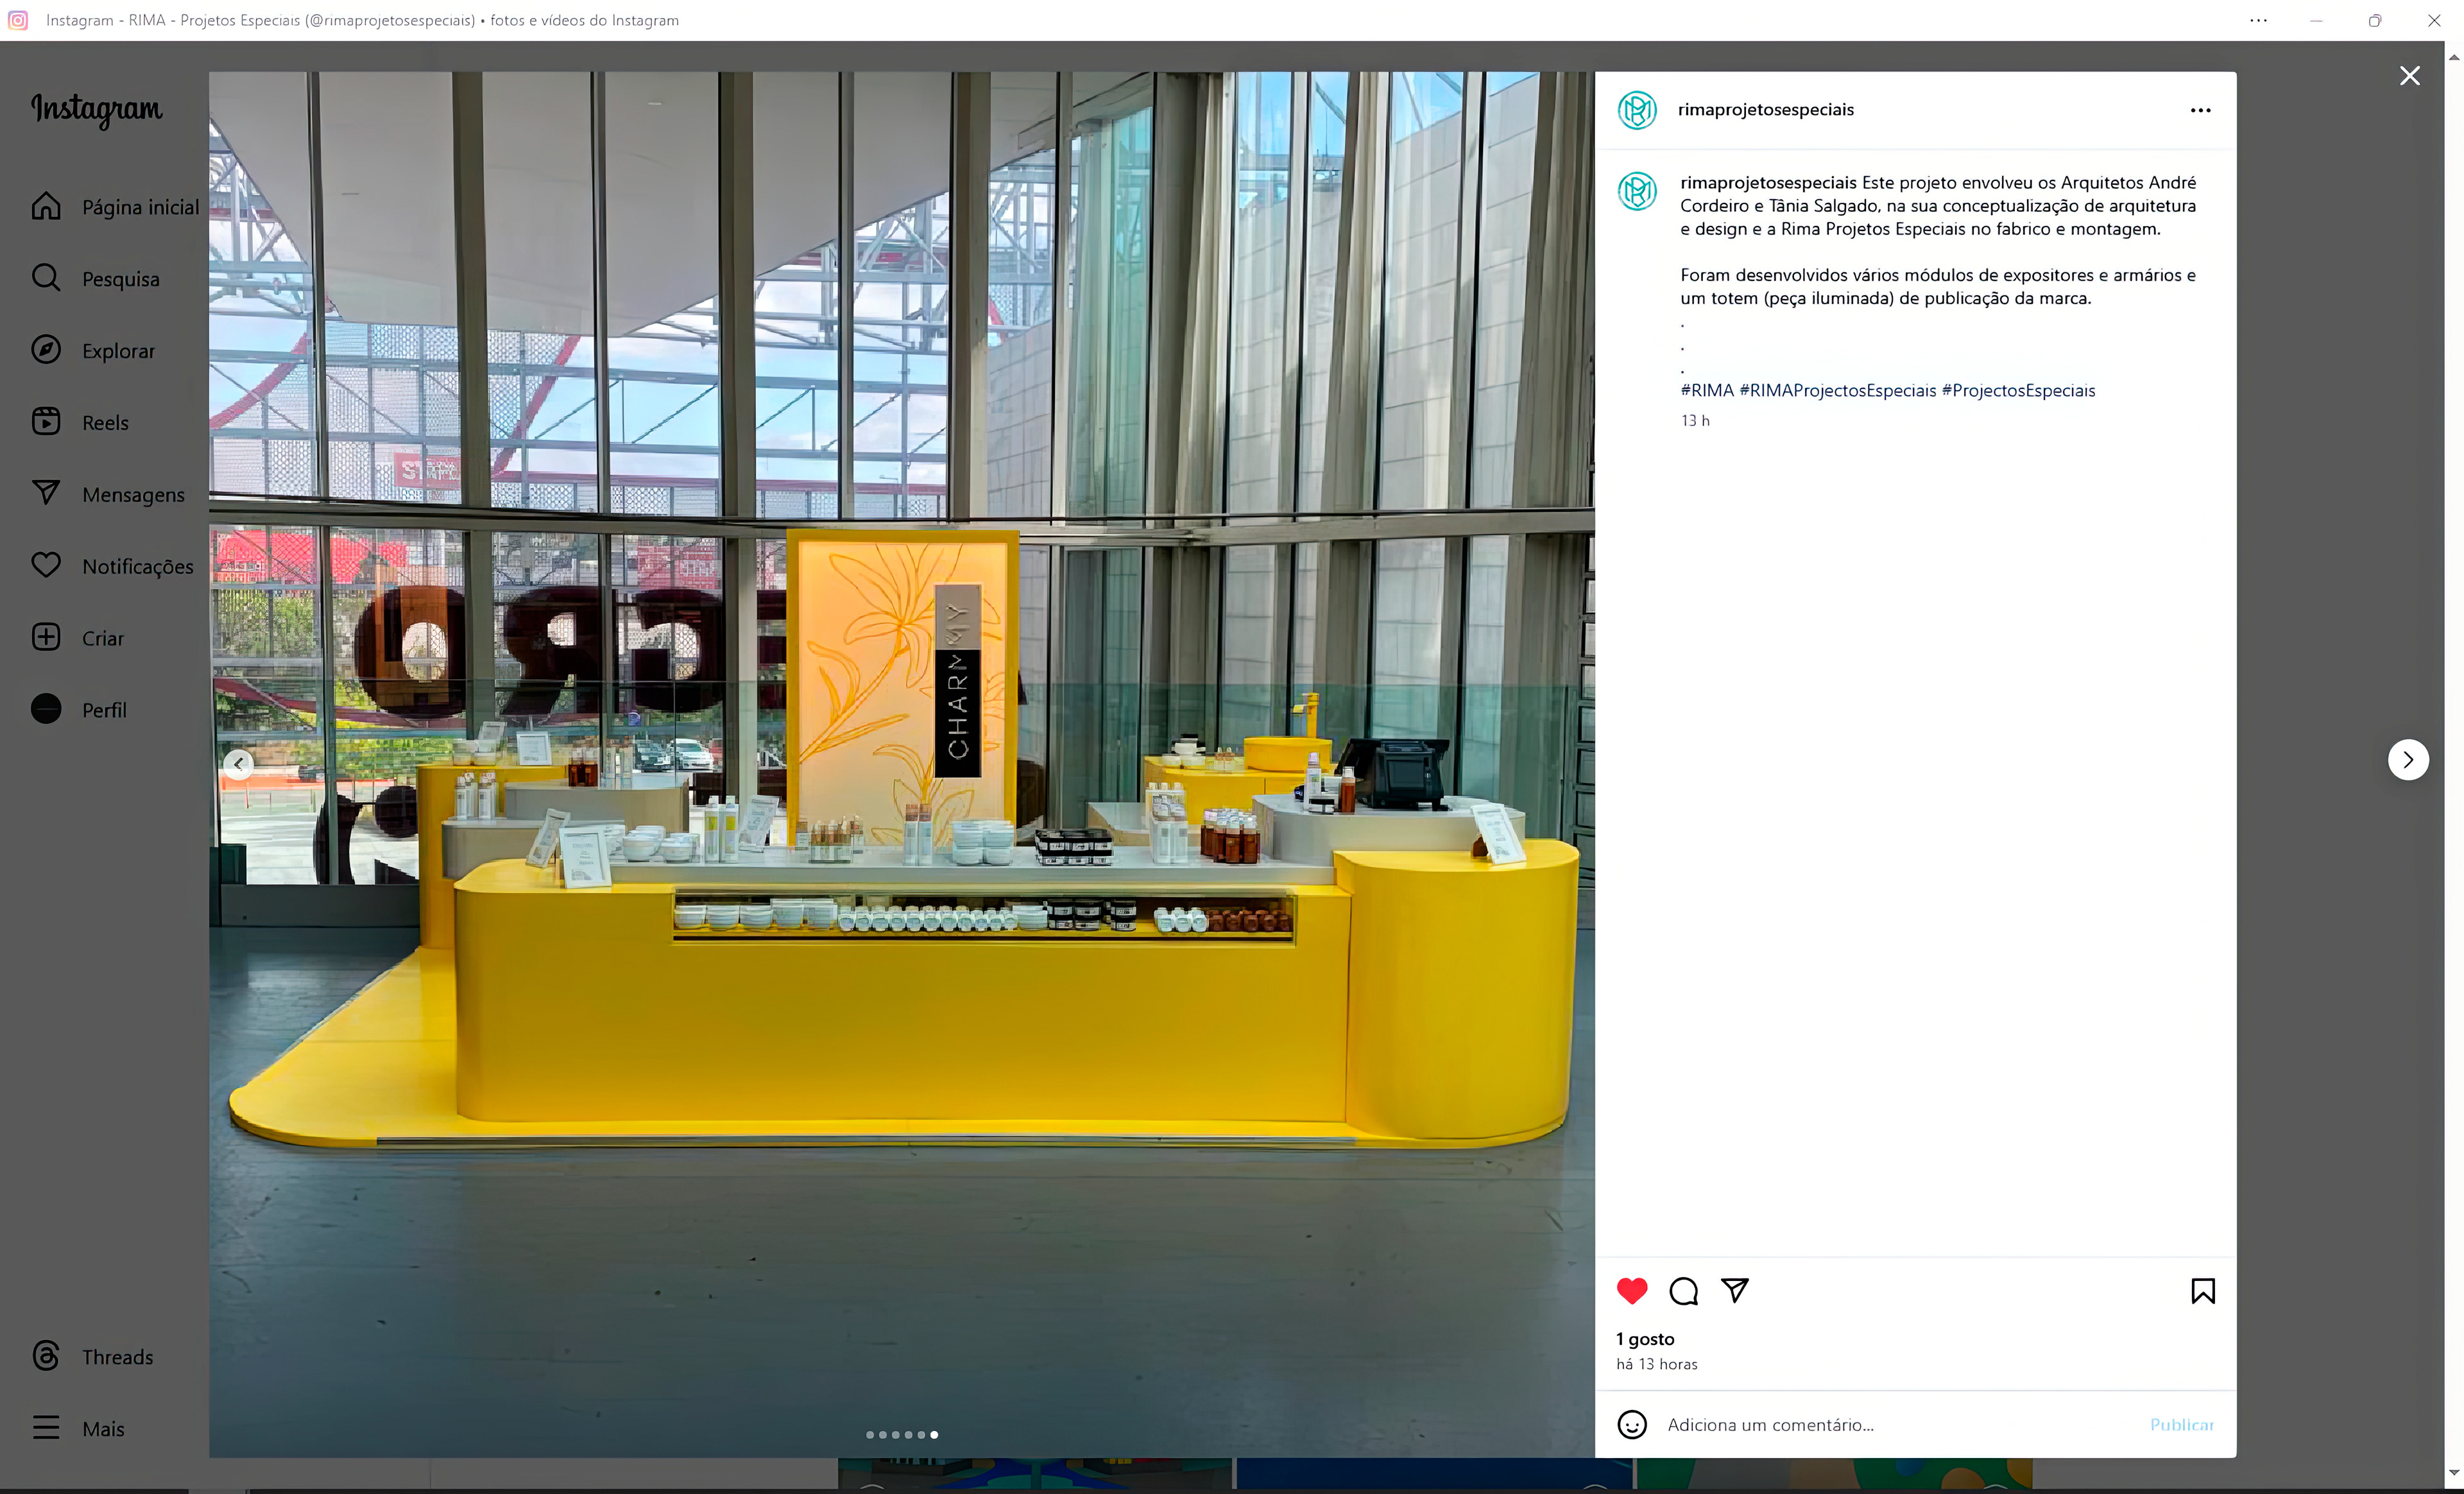Share the post via paper plane icon
Viewport: 2464px width, 1494px height.
(1734, 1290)
